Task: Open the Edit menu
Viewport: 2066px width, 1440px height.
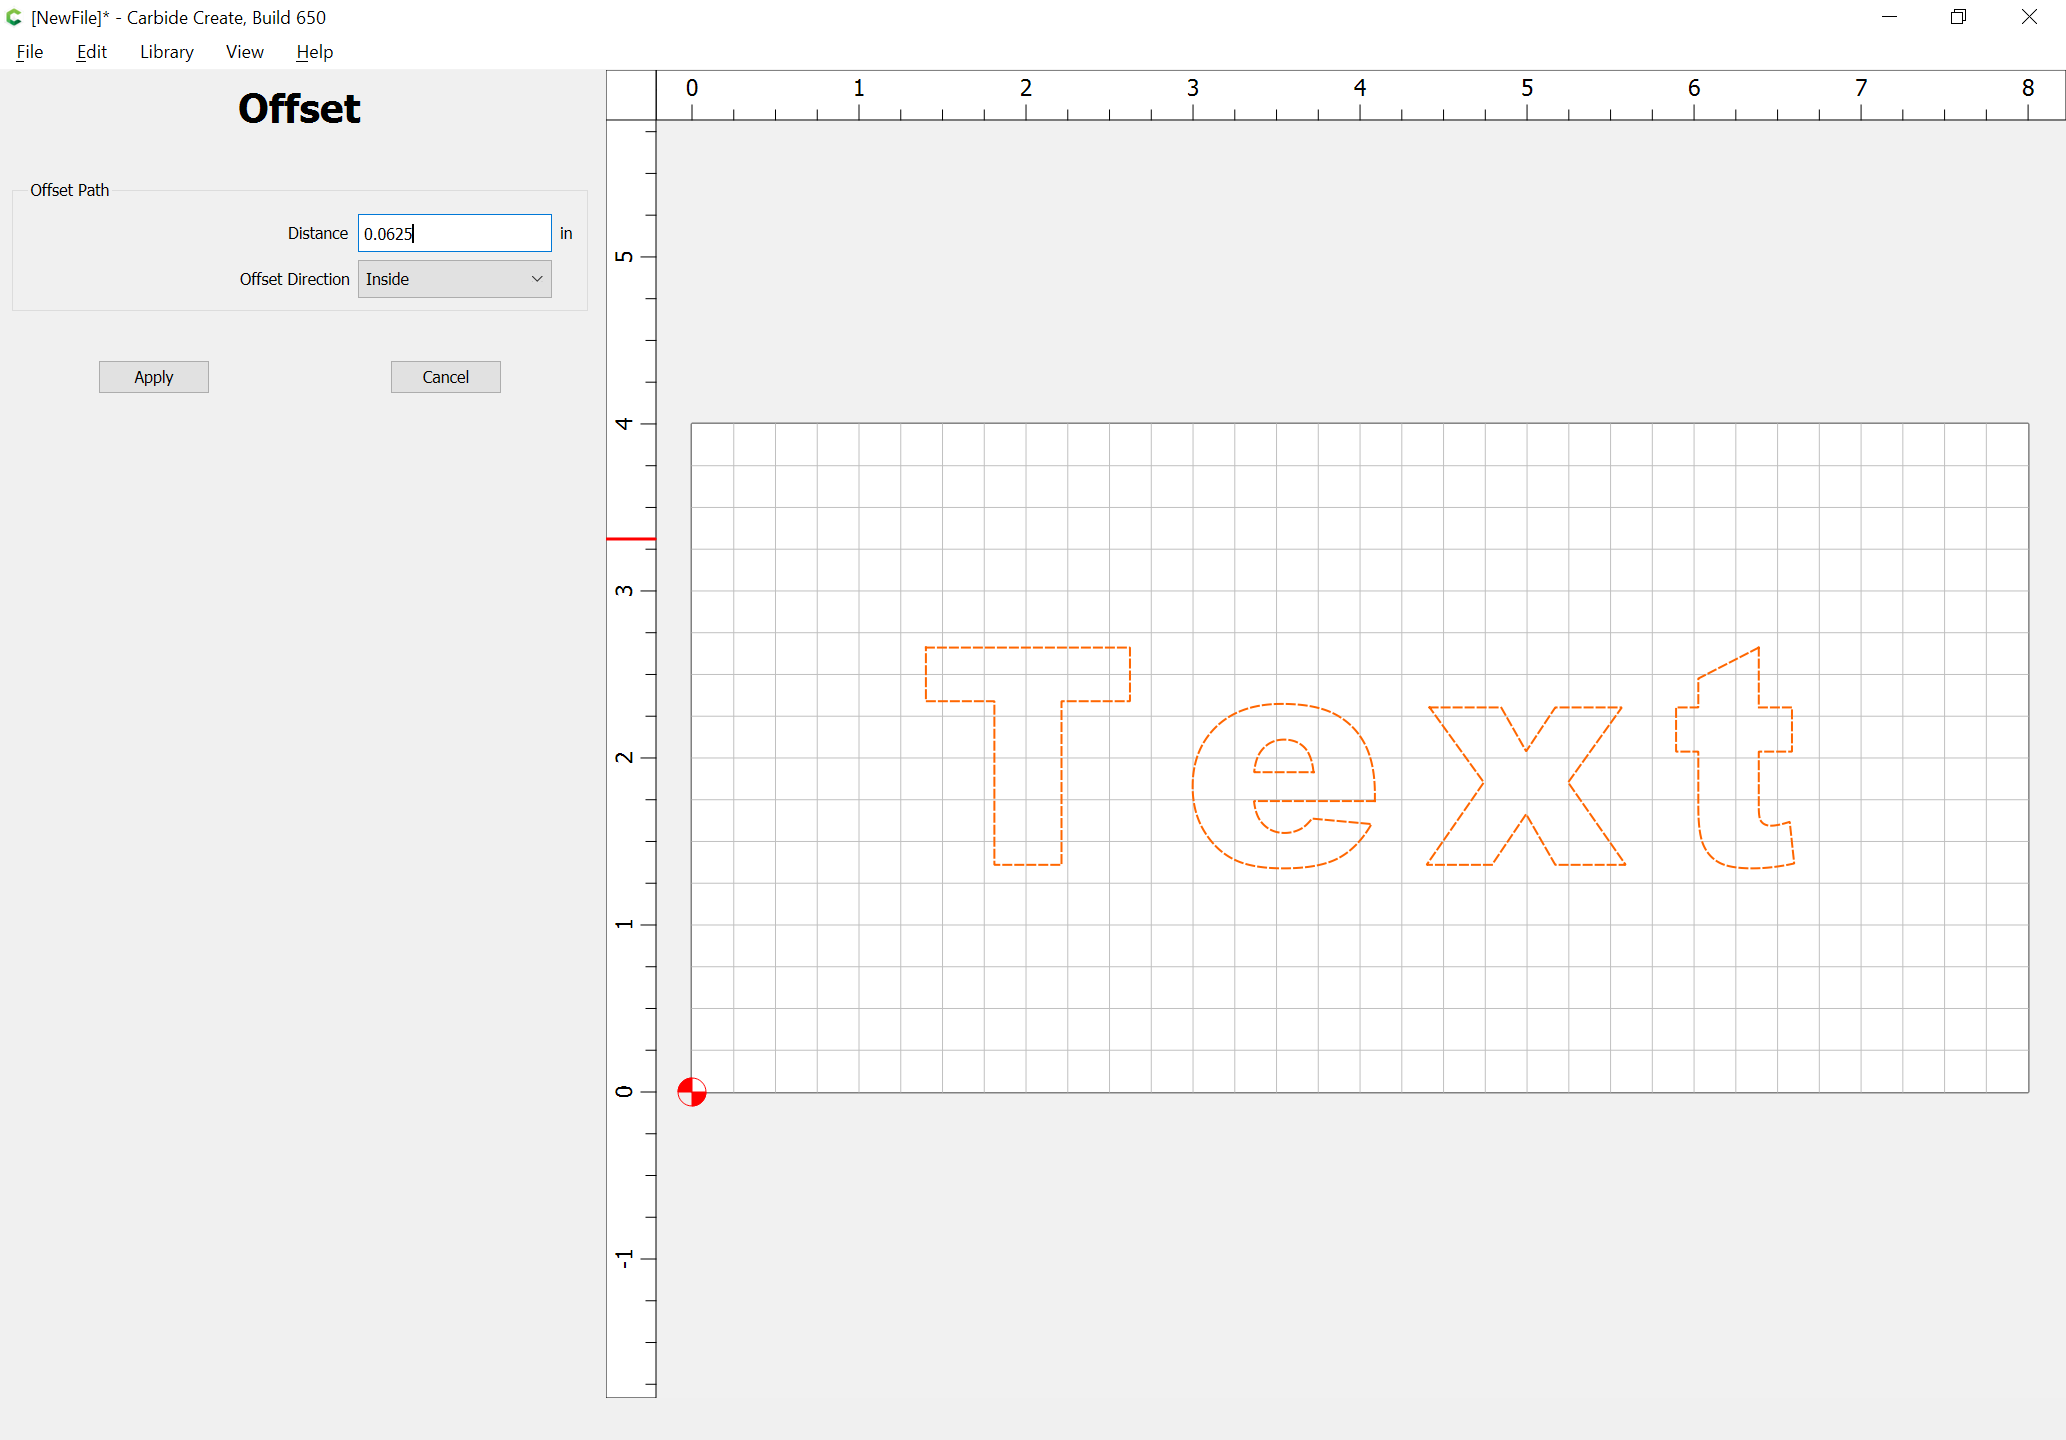Action: pyautogui.click(x=91, y=52)
